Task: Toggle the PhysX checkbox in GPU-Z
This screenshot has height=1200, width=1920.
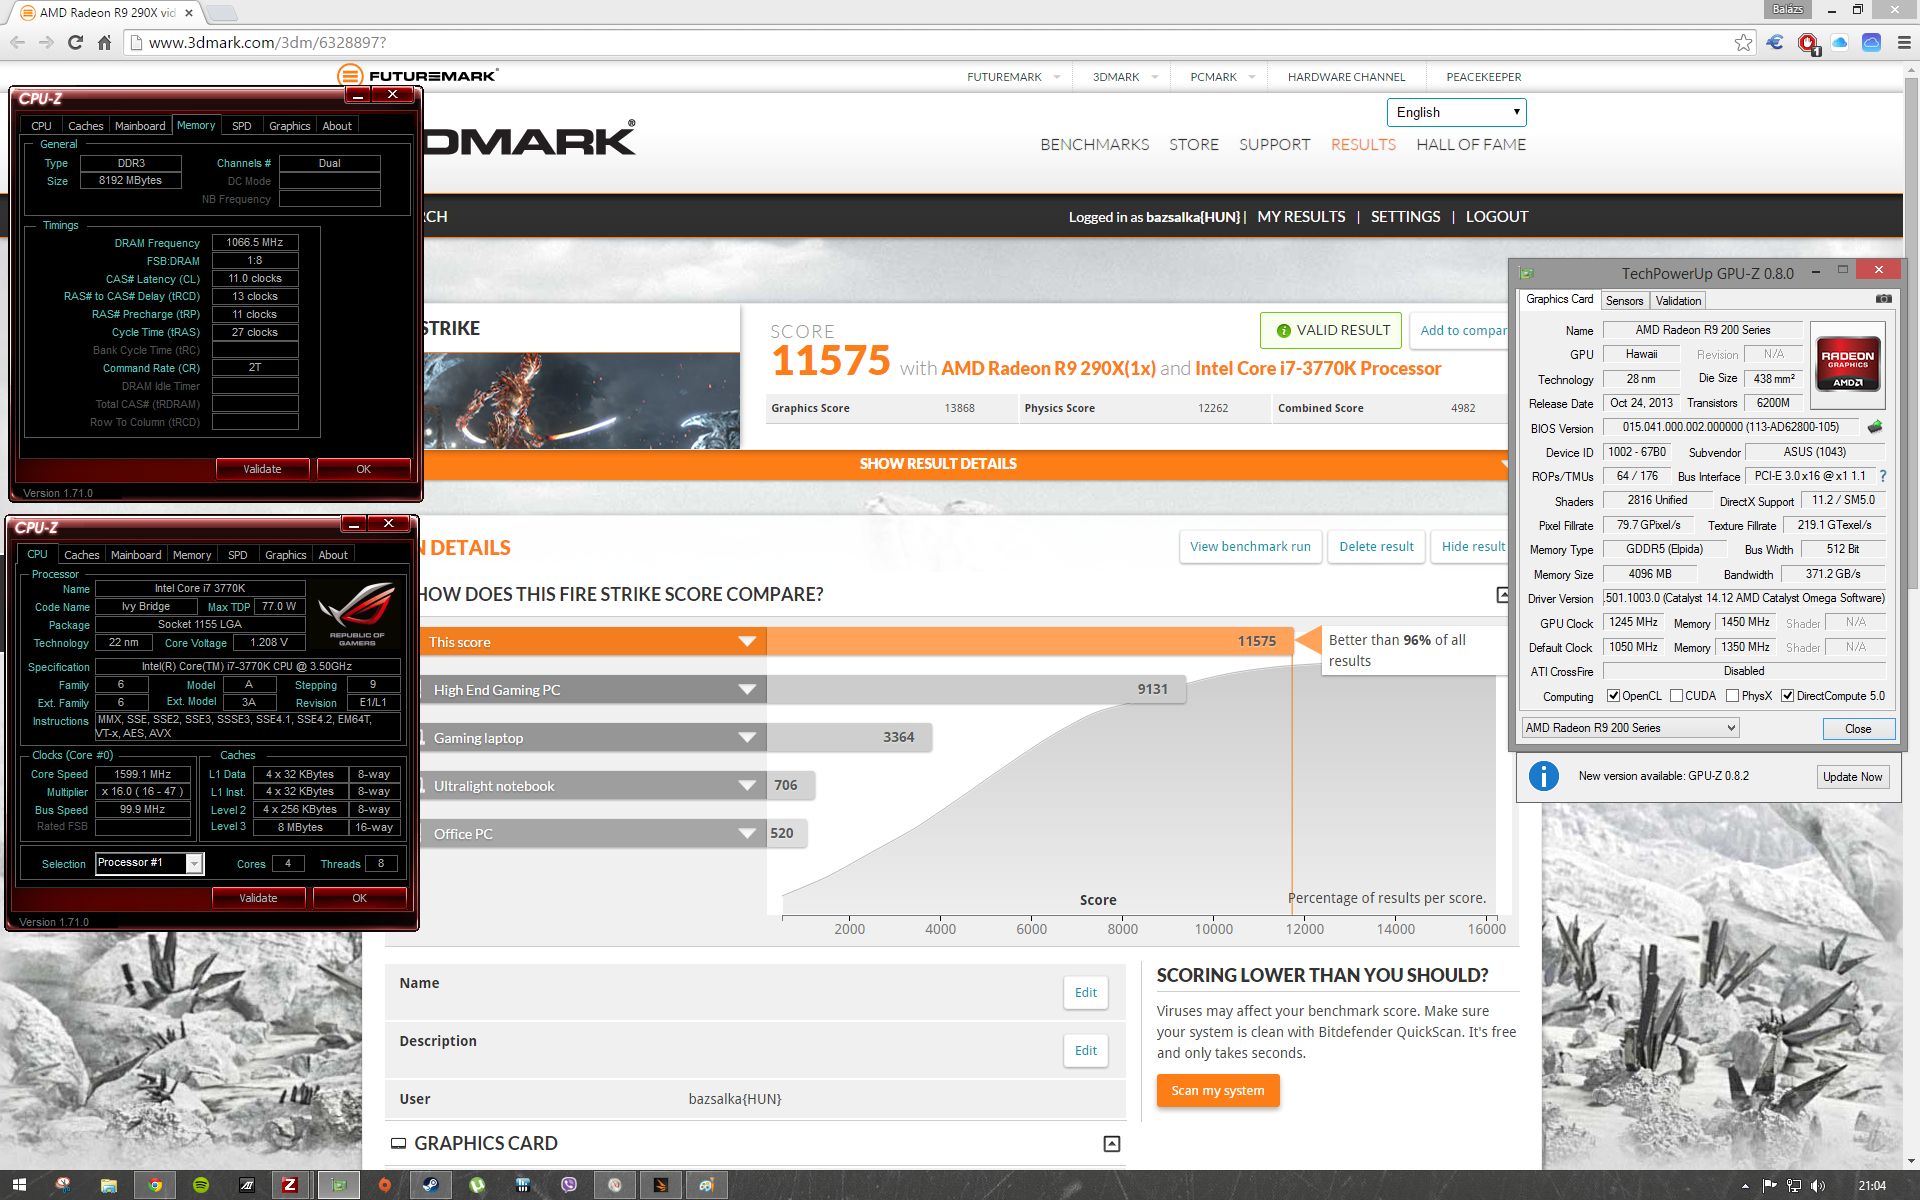Action: (1732, 696)
